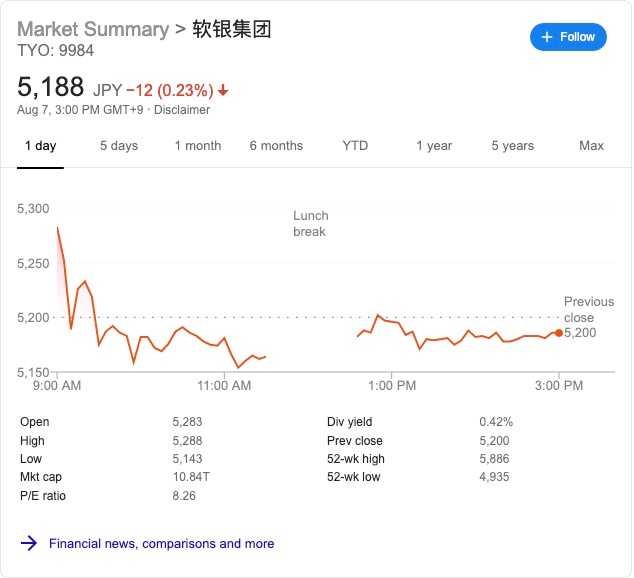Switch to the 1 year view

point(434,146)
